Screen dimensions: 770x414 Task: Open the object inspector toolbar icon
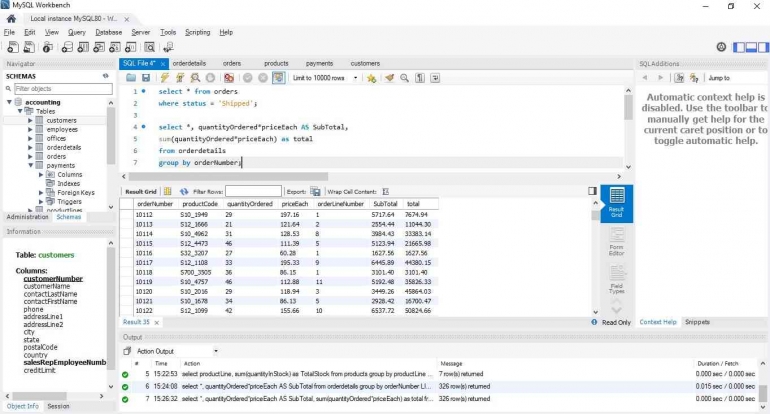[x=48, y=47]
